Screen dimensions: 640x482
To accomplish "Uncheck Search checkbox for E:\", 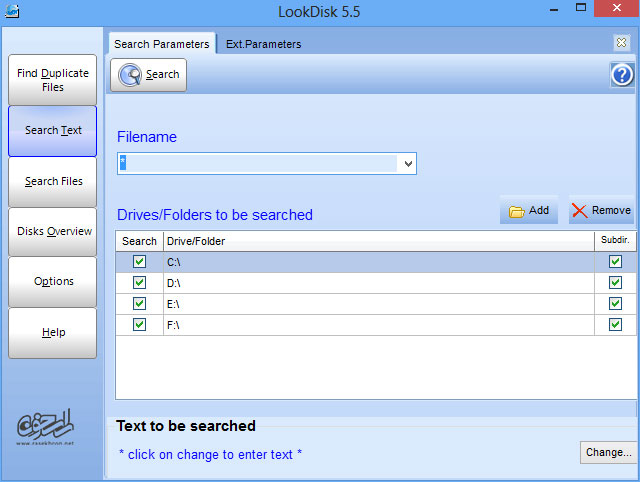I will [139, 304].
